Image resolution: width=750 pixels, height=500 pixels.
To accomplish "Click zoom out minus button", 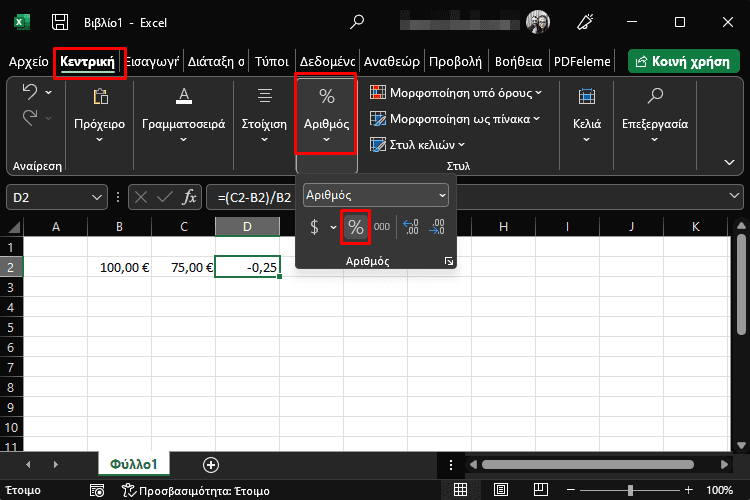I will click(x=571, y=489).
